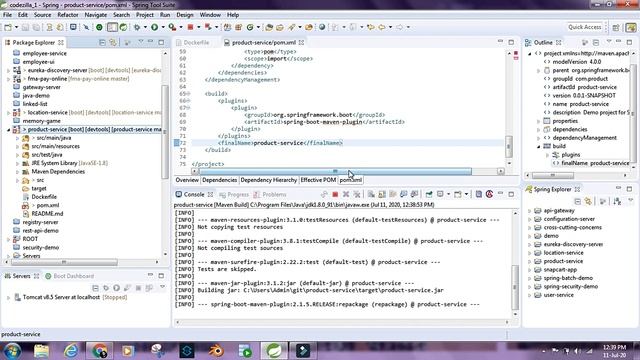Switch to the Dockerfile editor tab
Screen dimensions: 640x360
192,42
